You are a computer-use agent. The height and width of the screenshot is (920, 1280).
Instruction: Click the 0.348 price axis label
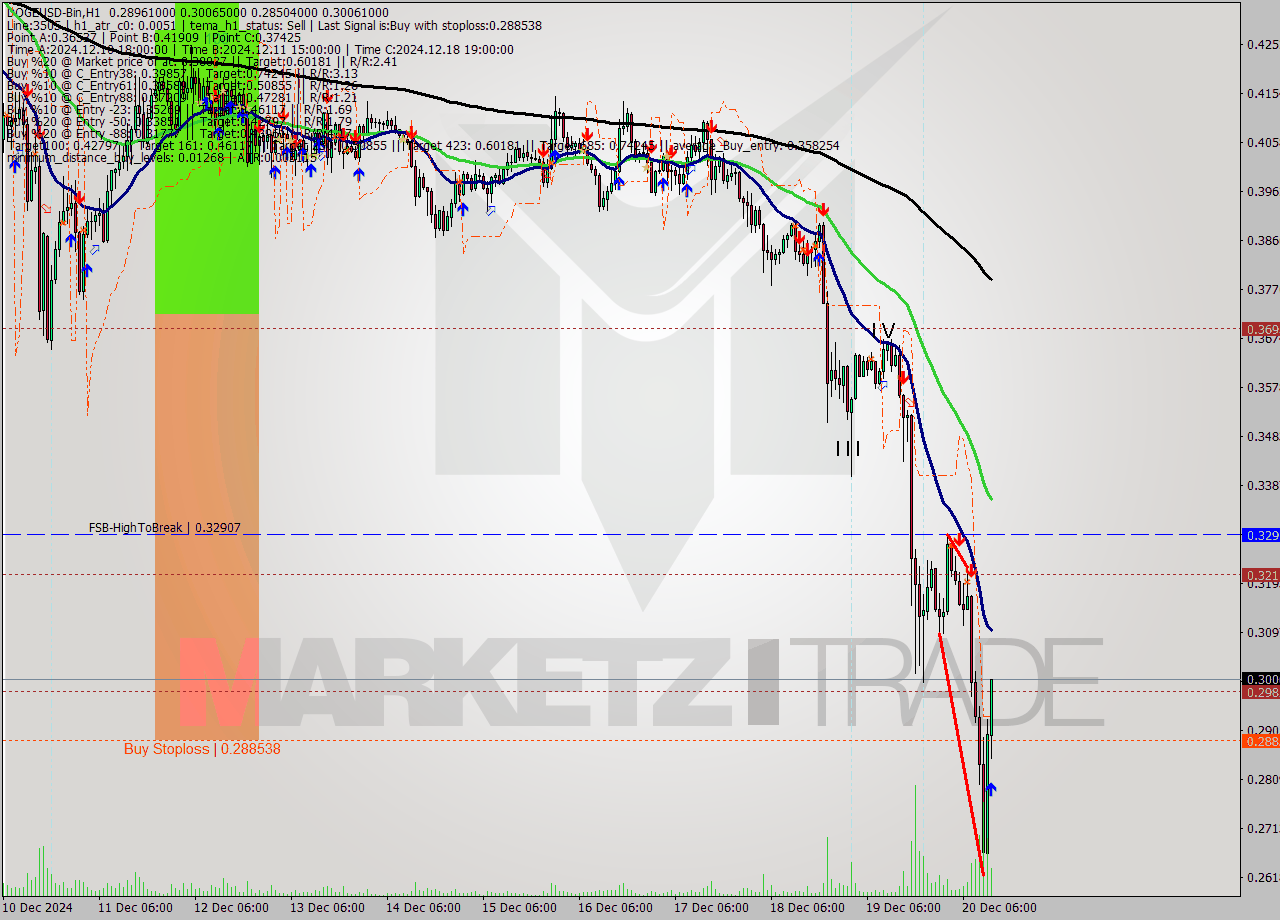tap(1262, 436)
